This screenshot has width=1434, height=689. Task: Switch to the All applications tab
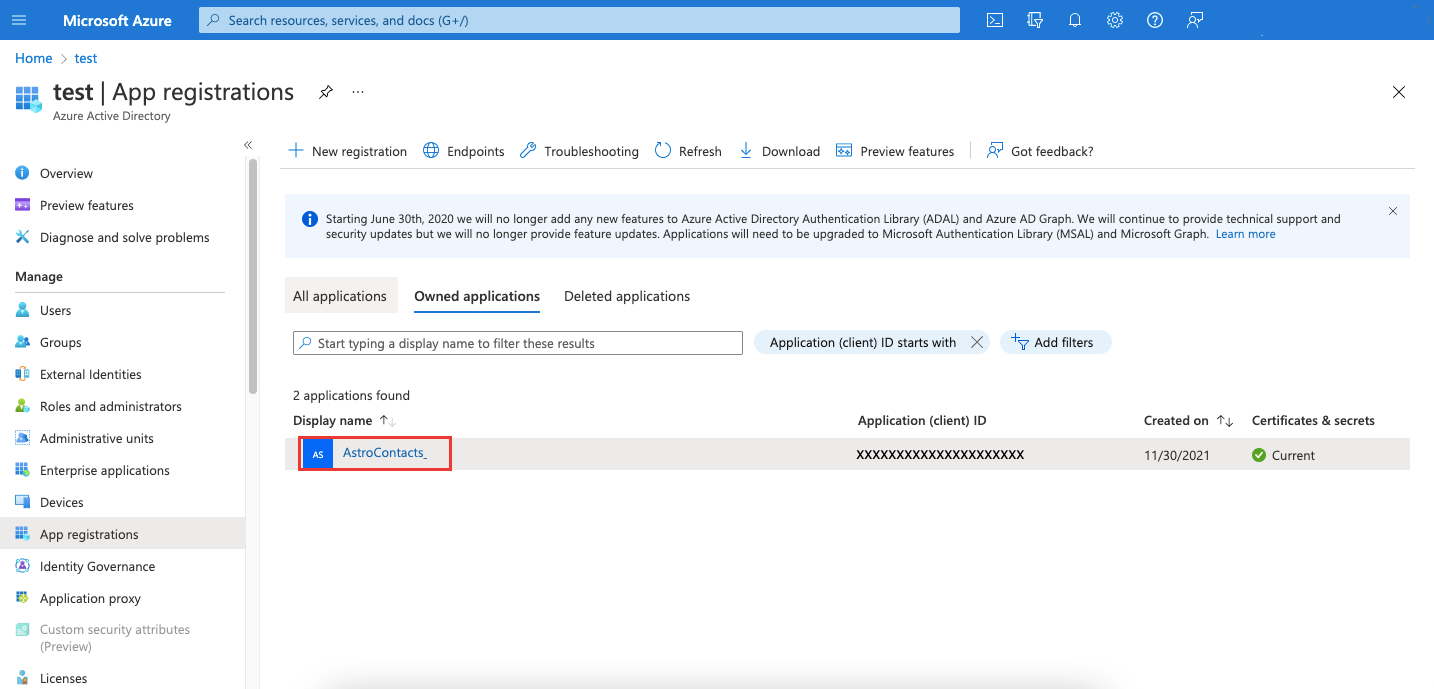click(340, 296)
